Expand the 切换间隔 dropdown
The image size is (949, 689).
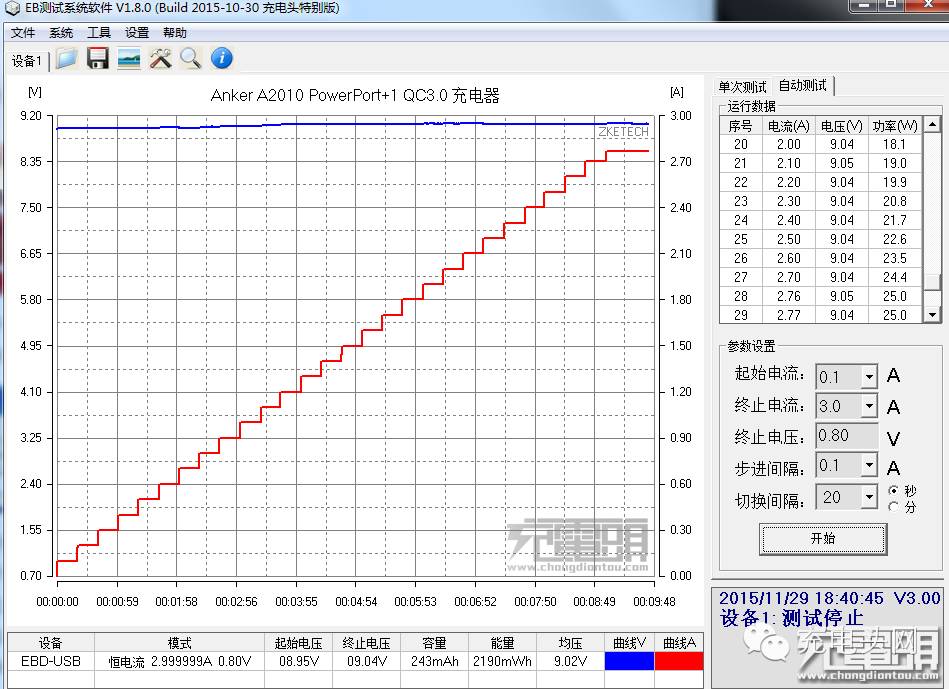(869, 497)
